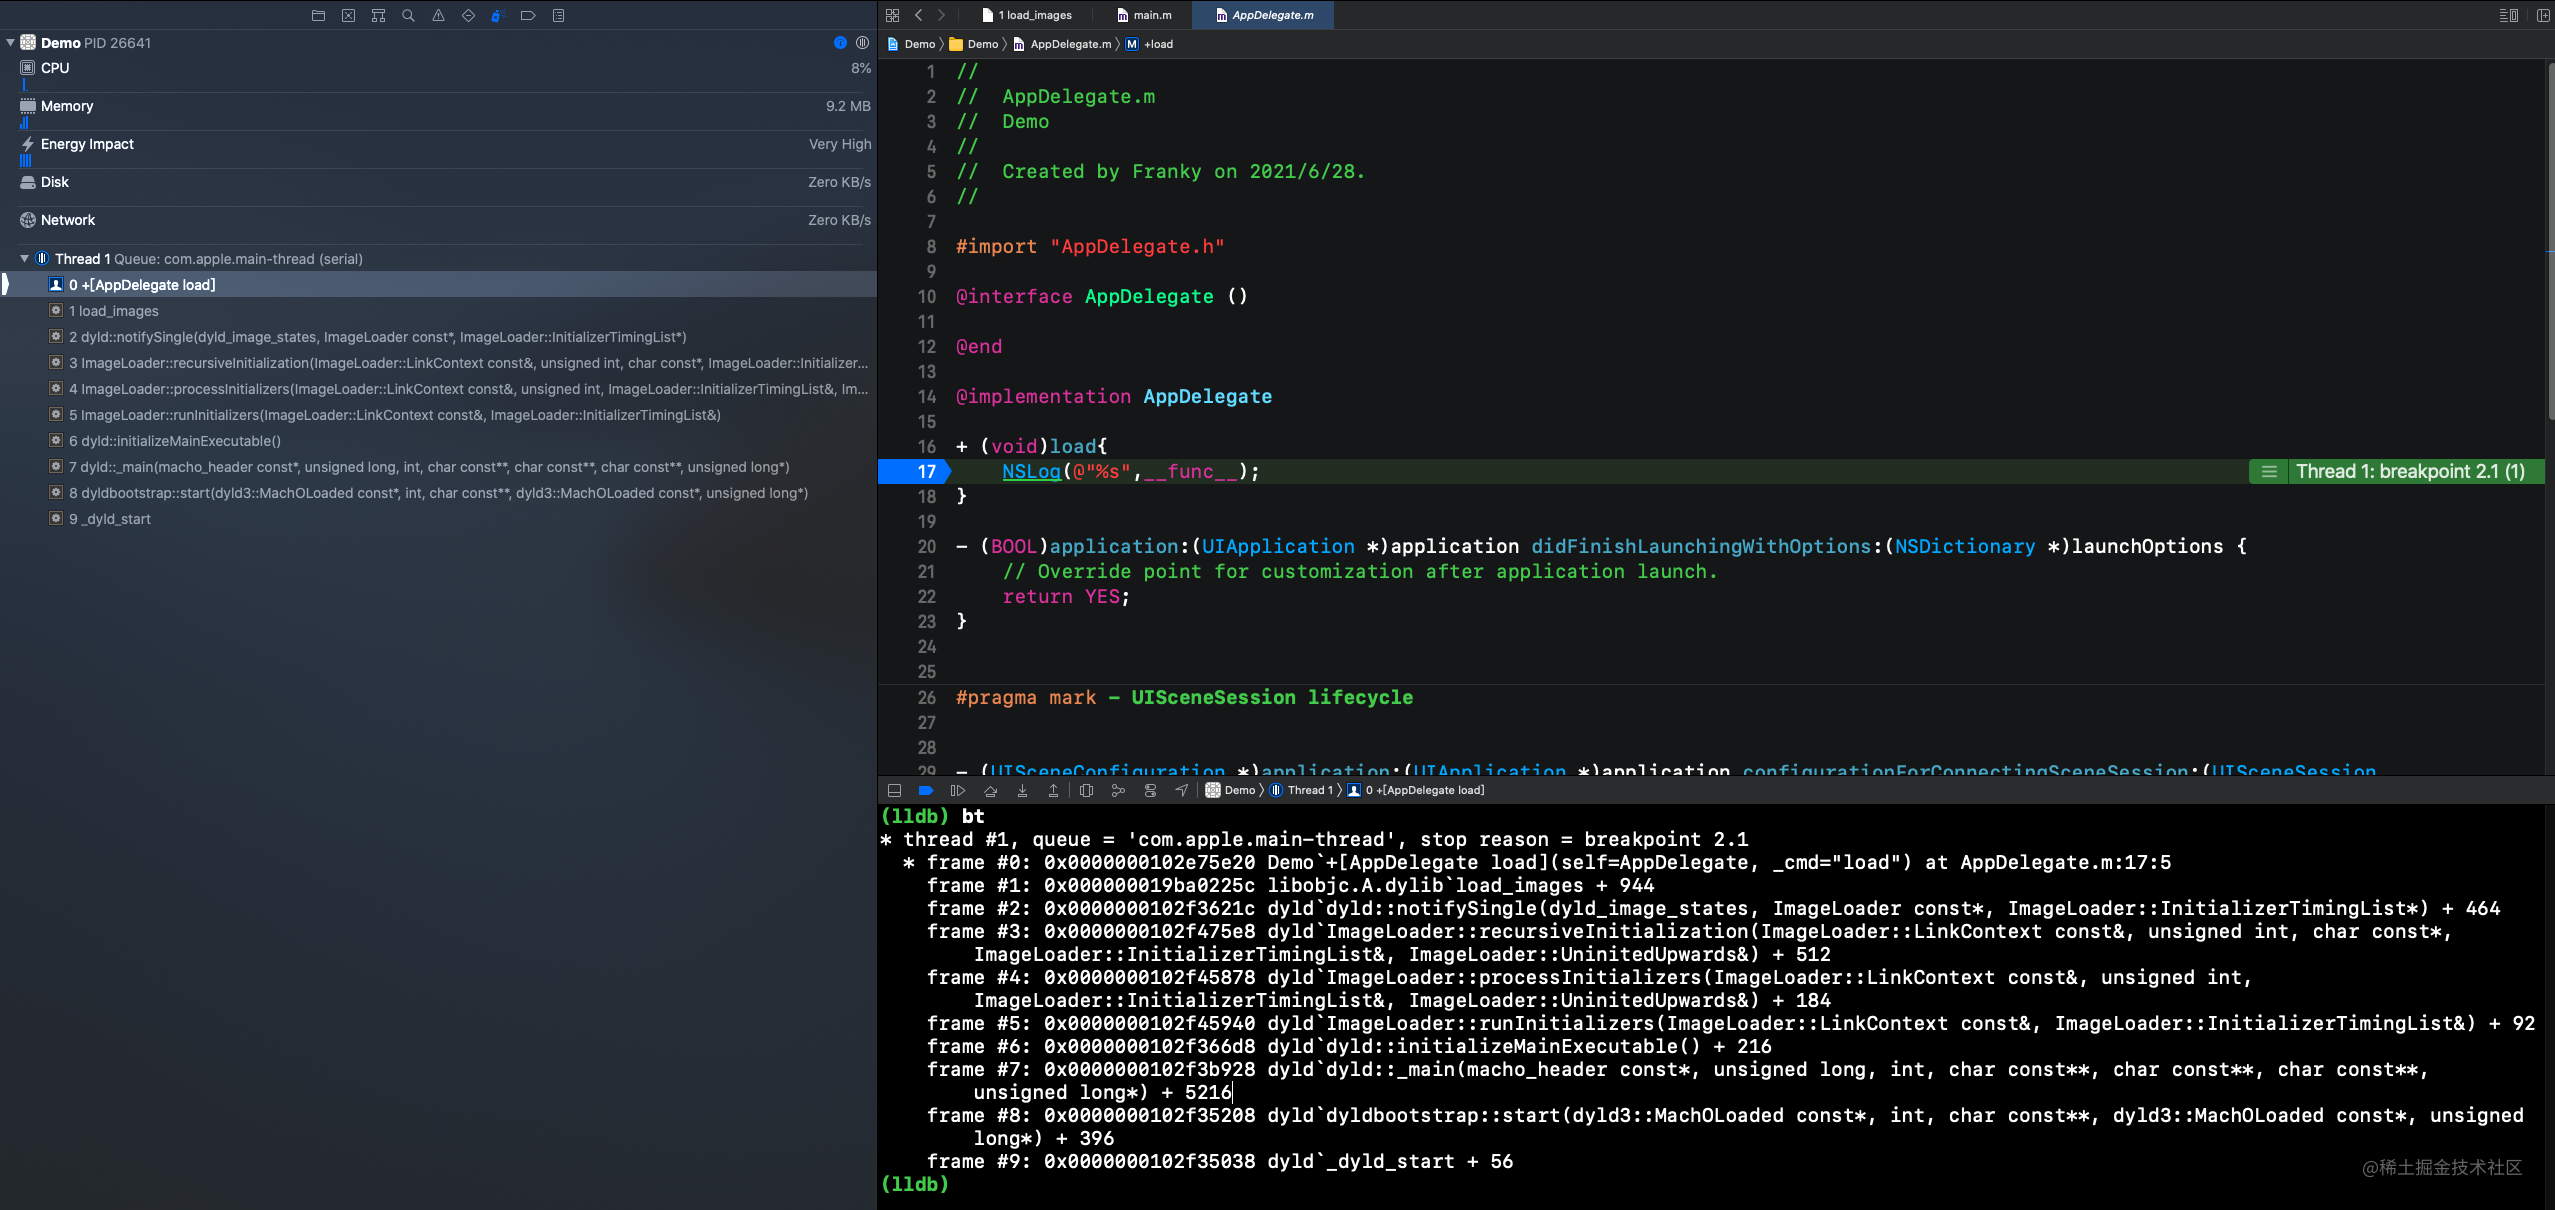Screen dimensions: 2555x1210
Task: Switch to the main.m tab
Action: 1144,15
